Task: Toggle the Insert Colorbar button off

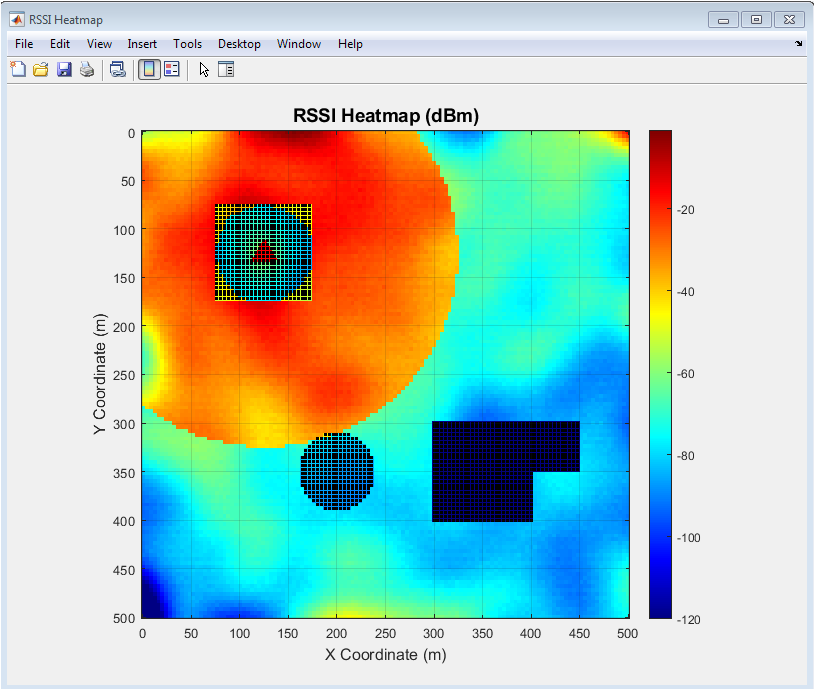Action: (148, 69)
